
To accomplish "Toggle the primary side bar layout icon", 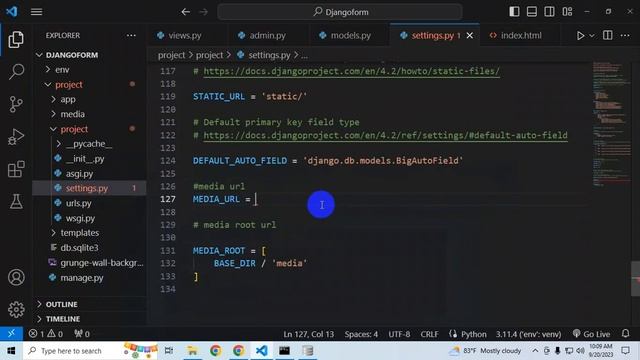I will pos(514,11).
